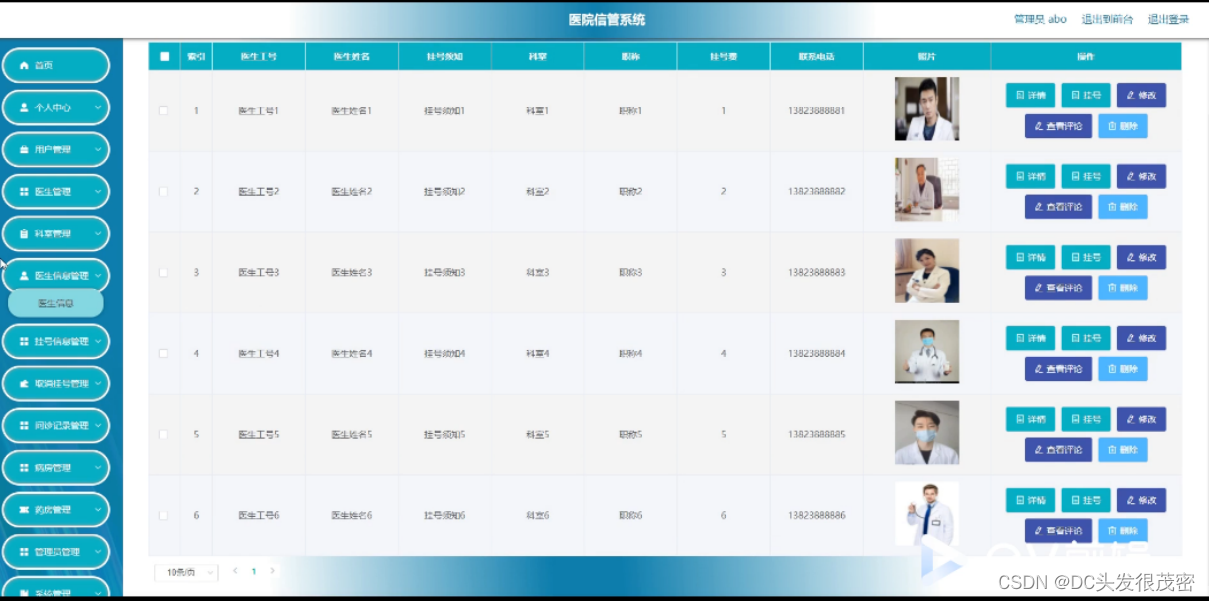This screenshot has width=1210, height=601.
Task: Open 详情 for 医生姓名2 row
Action: pyautogui.click(x=1030, y=176)
